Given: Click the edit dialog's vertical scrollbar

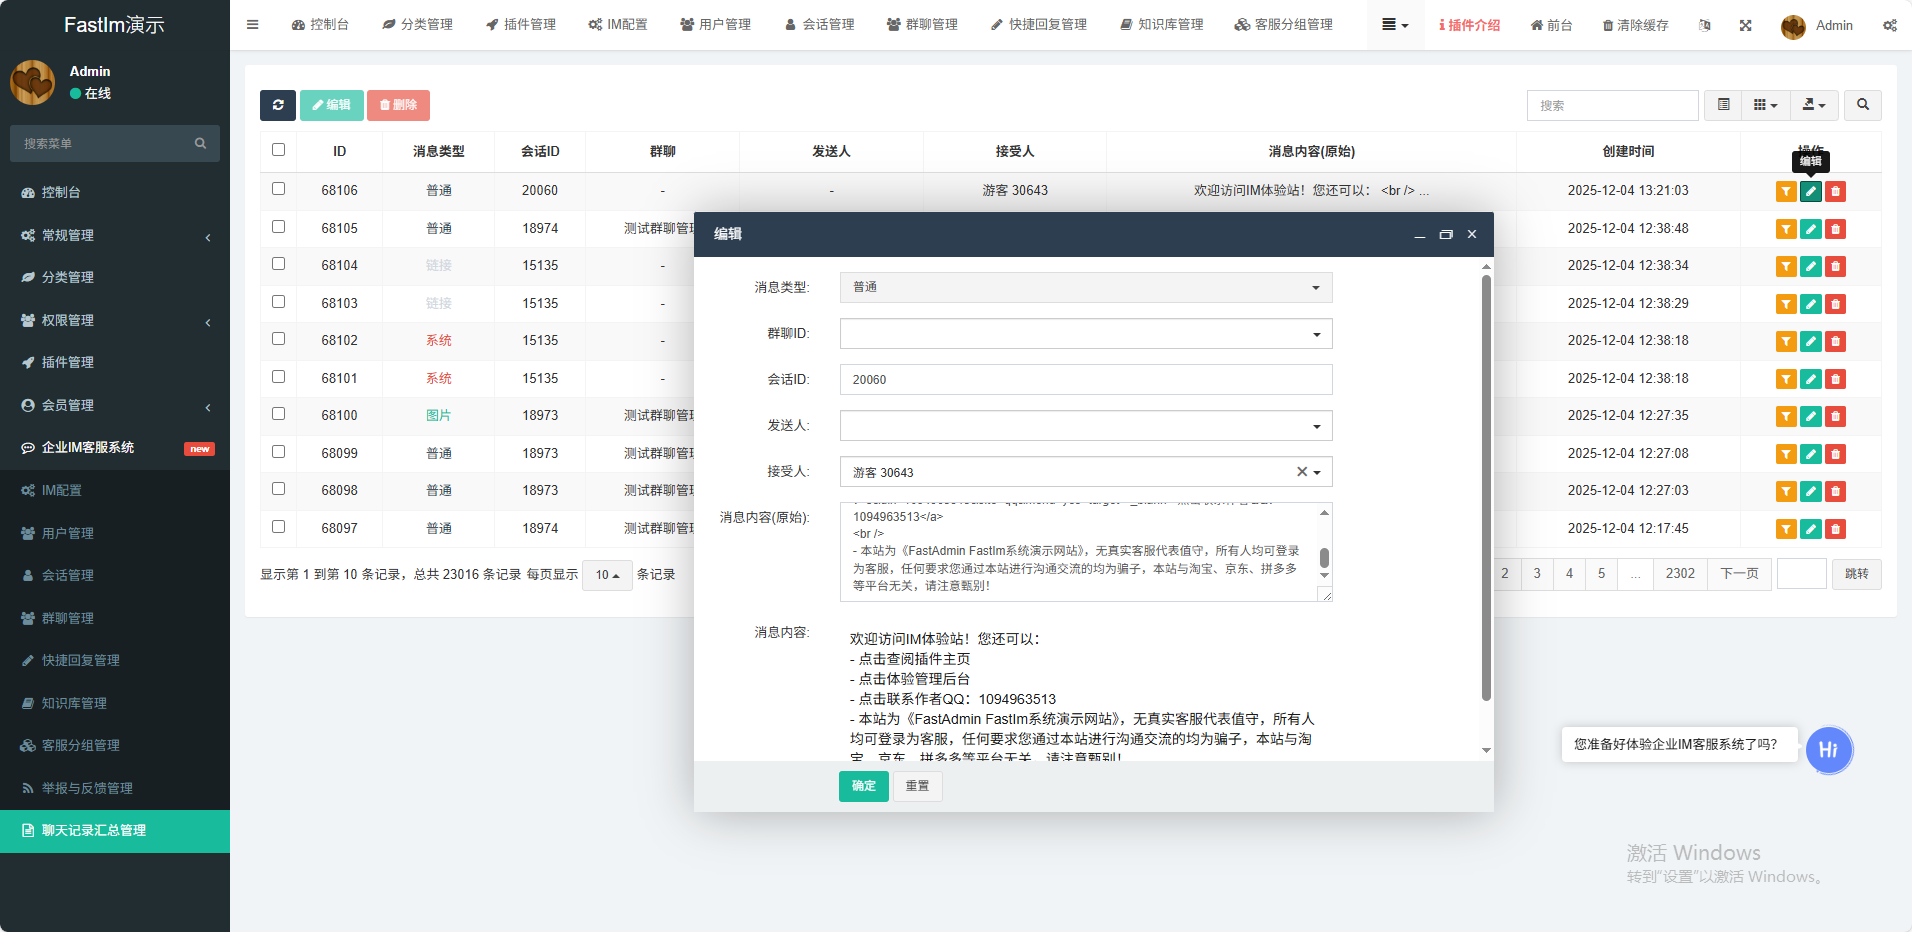Looking at the screenshot, I should 1486,488.
